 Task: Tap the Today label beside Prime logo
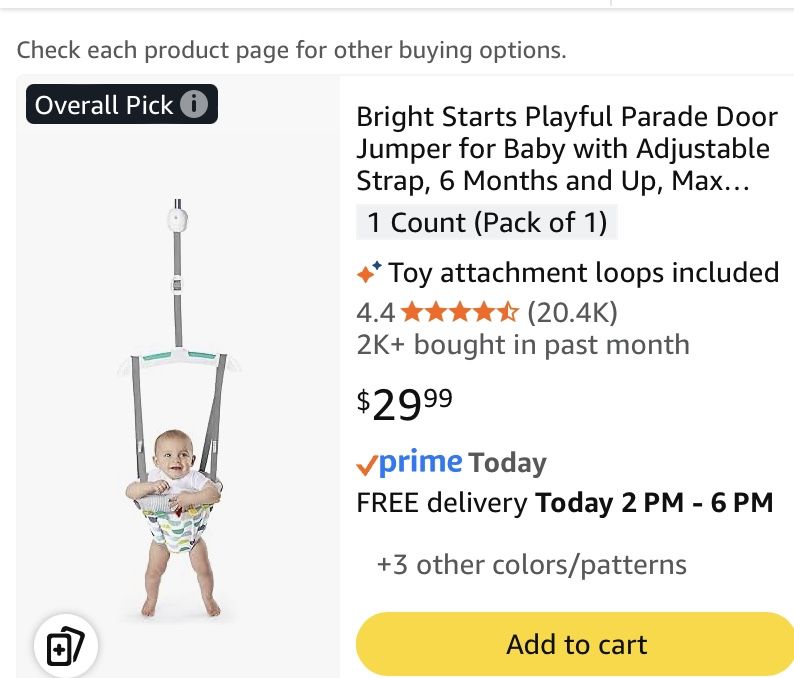(x=508, y=463)
